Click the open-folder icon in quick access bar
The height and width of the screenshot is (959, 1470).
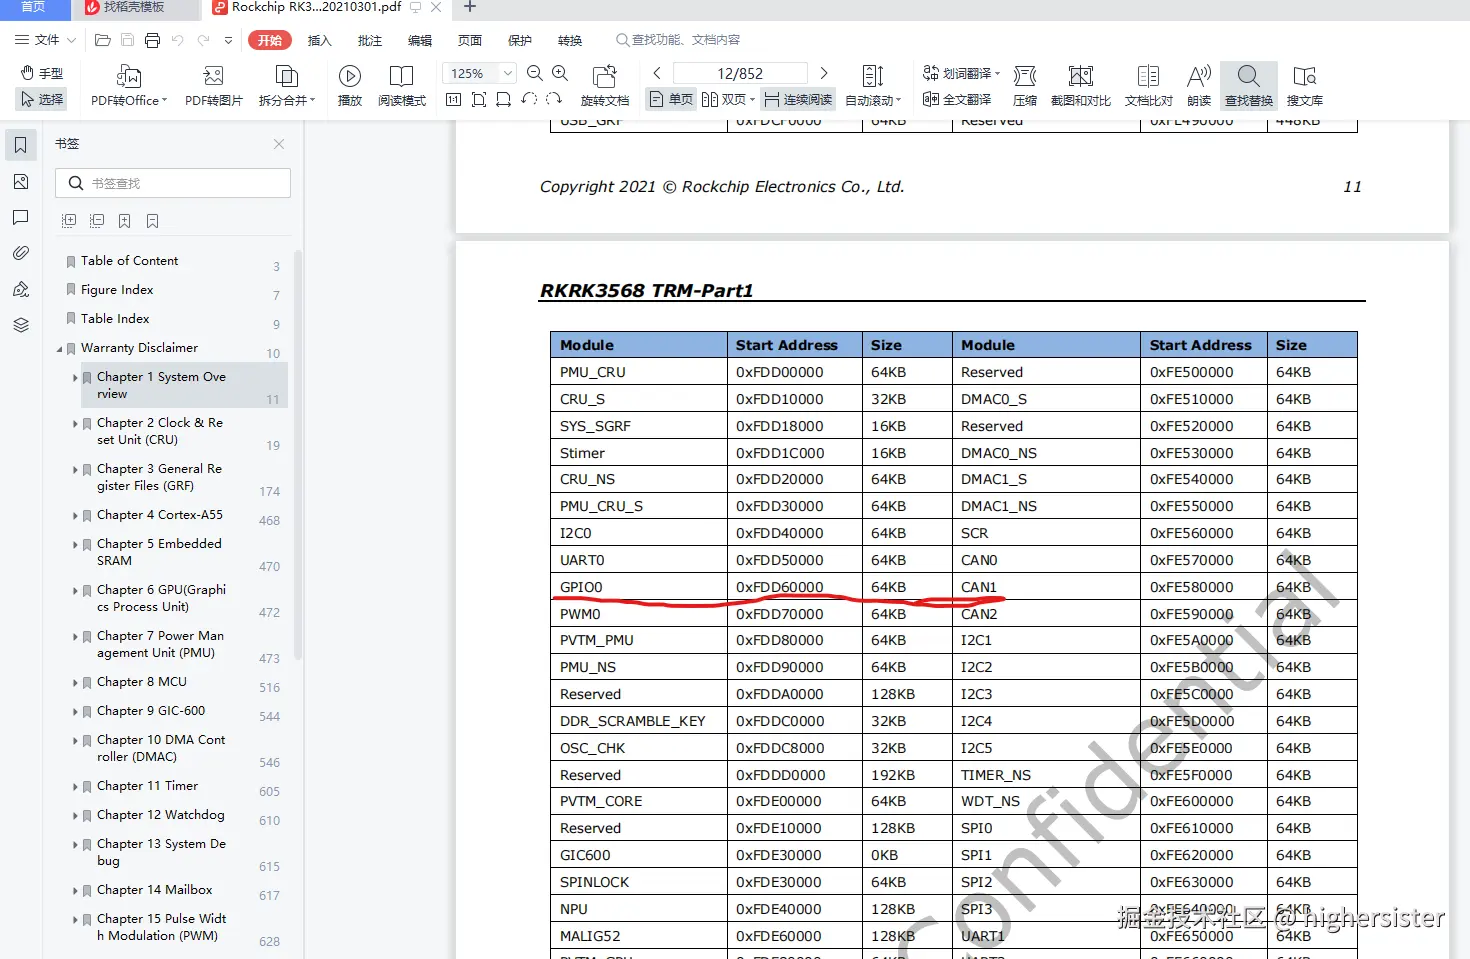(102, 40)
